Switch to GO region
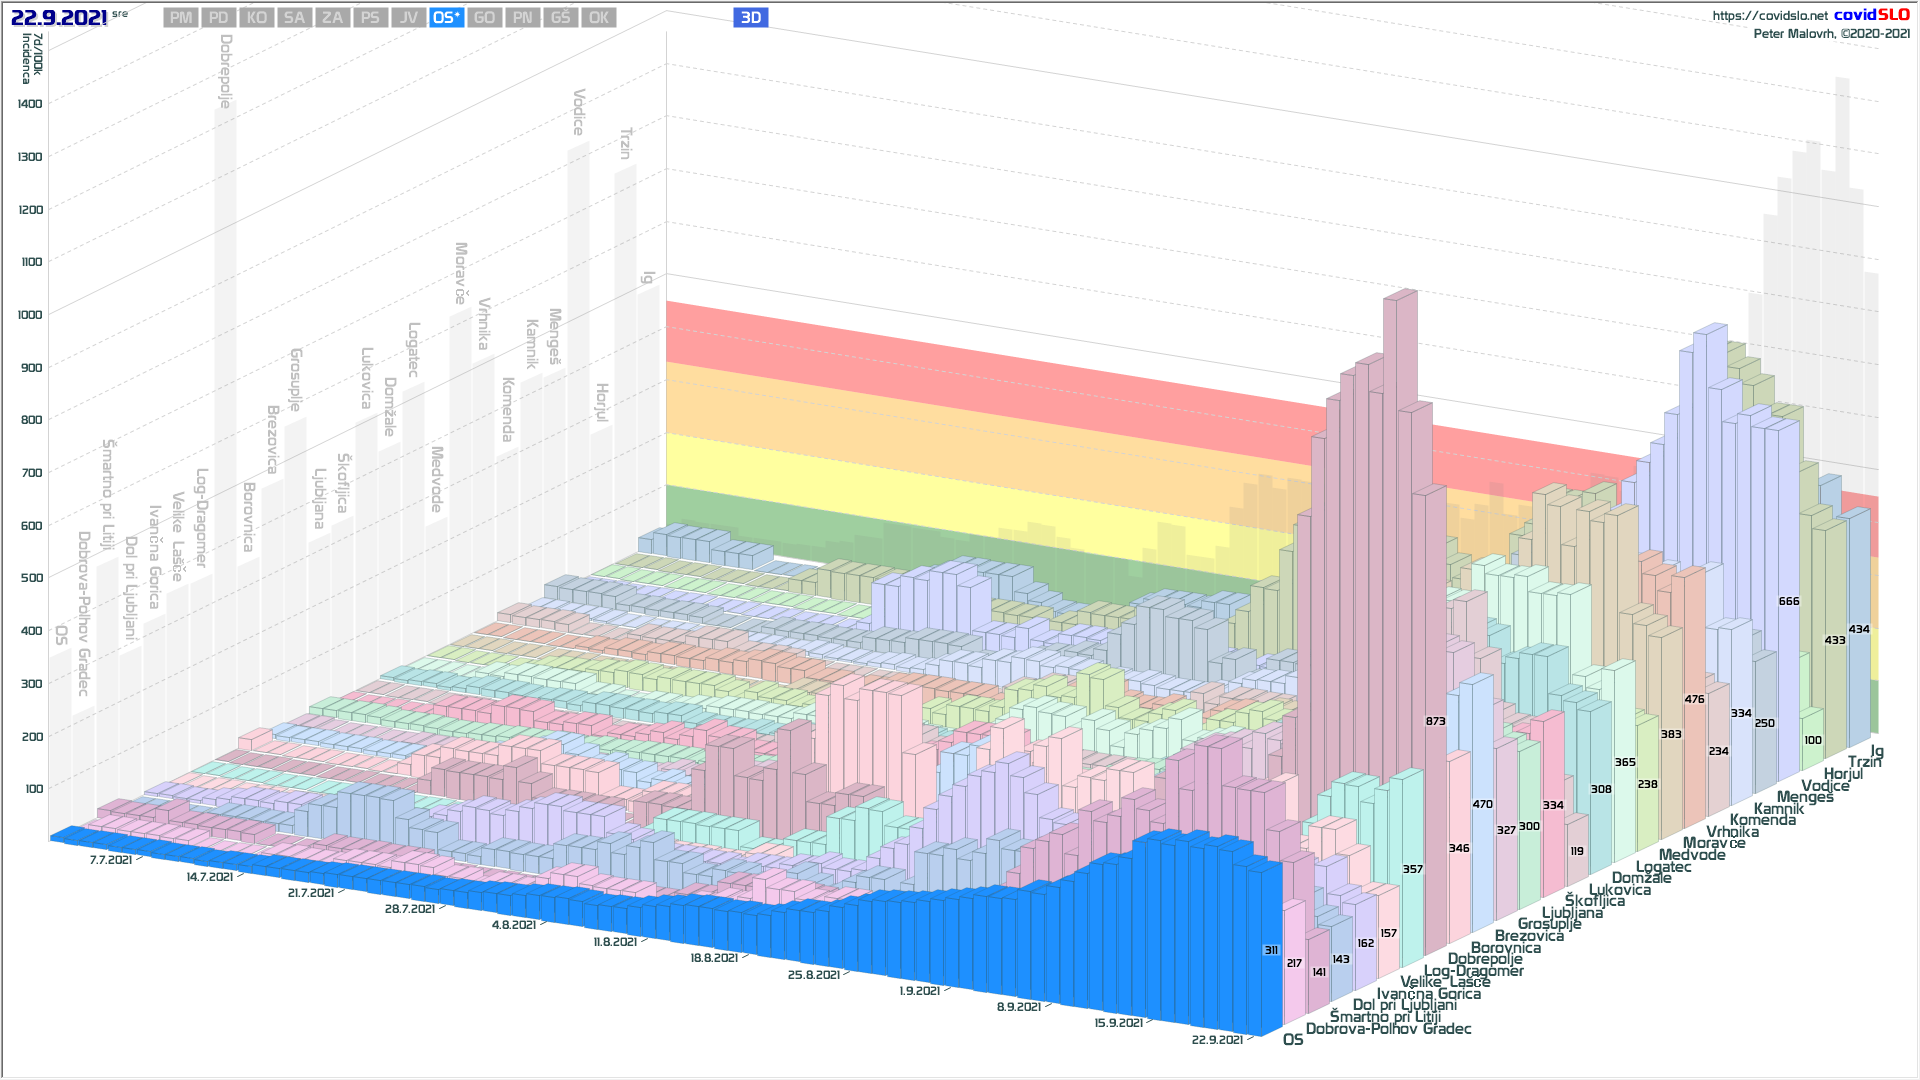This screenshot has height=1080, width=1920. (x=484, y=18)
